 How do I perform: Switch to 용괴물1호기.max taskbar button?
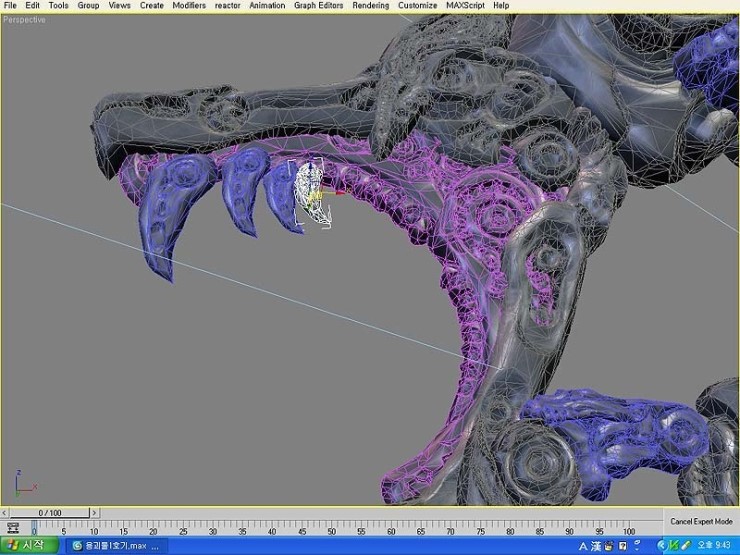point(116,547)
